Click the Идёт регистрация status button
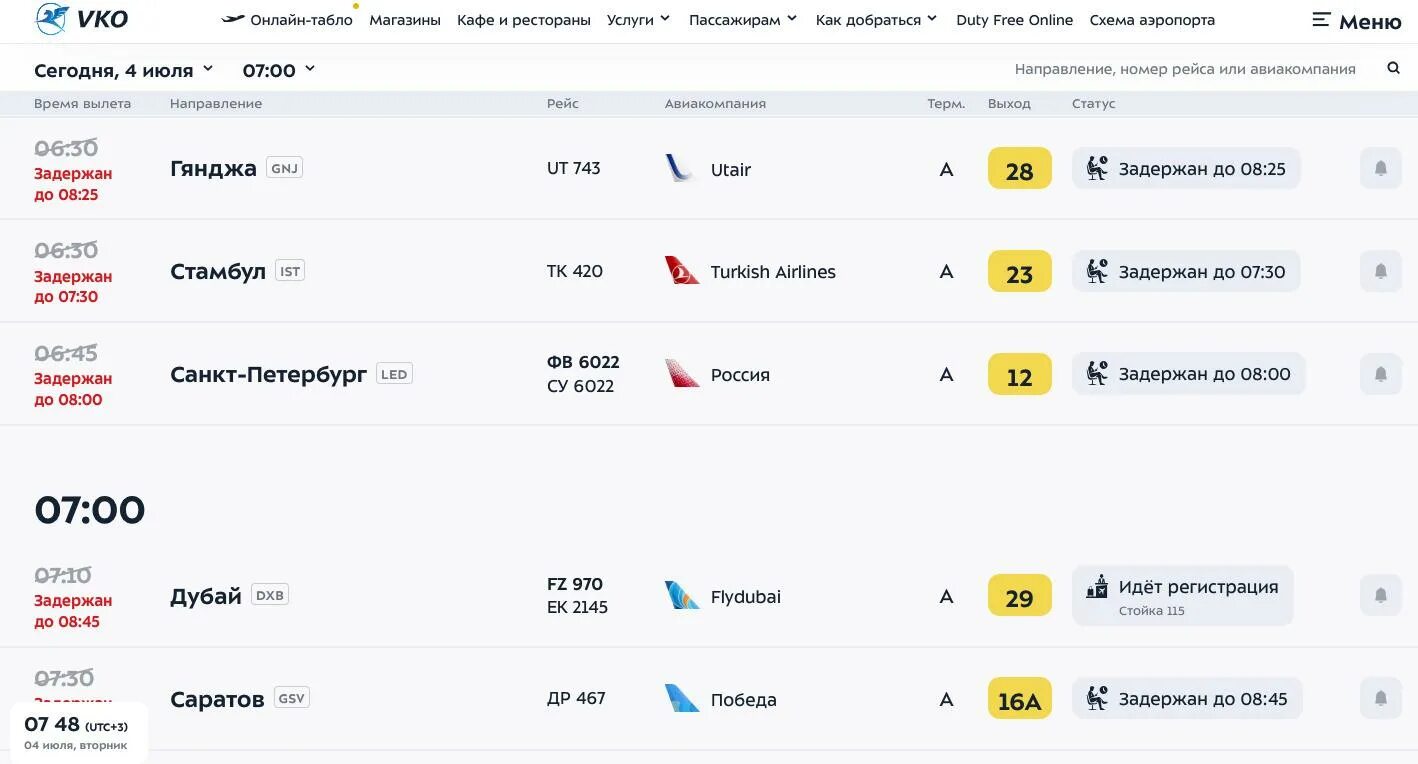1418x764 pixels. tap(1183, 596)
